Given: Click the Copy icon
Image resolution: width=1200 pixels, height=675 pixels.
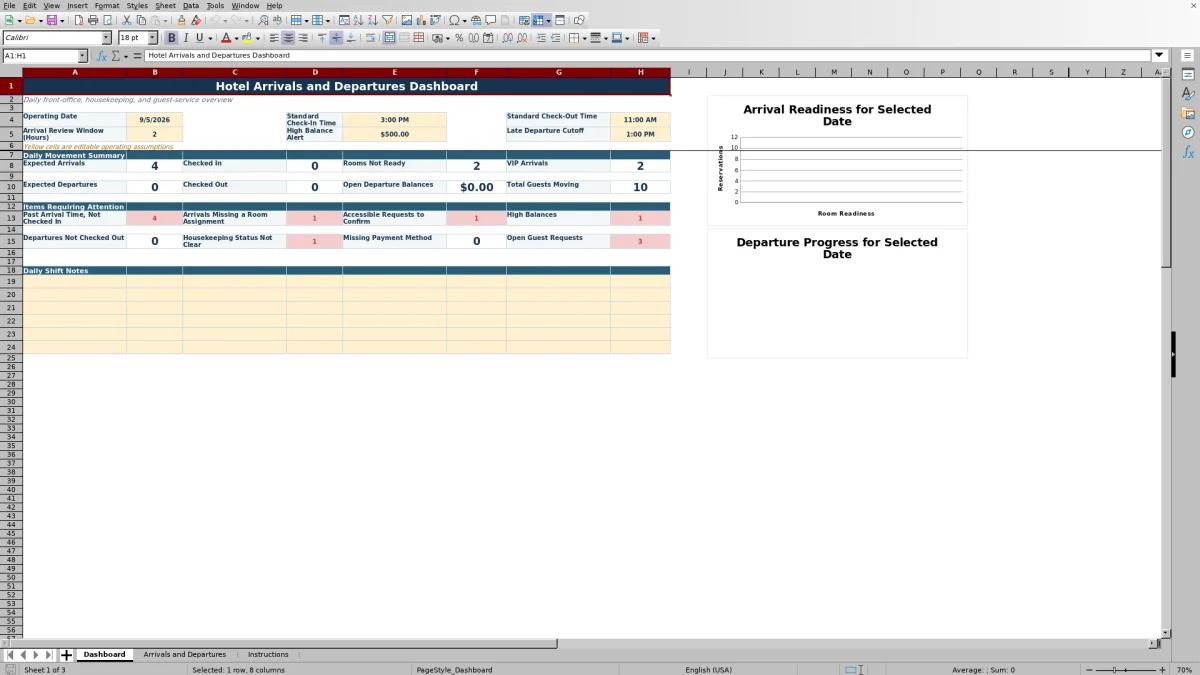Looking at the screenshot, I should [141, 20].
